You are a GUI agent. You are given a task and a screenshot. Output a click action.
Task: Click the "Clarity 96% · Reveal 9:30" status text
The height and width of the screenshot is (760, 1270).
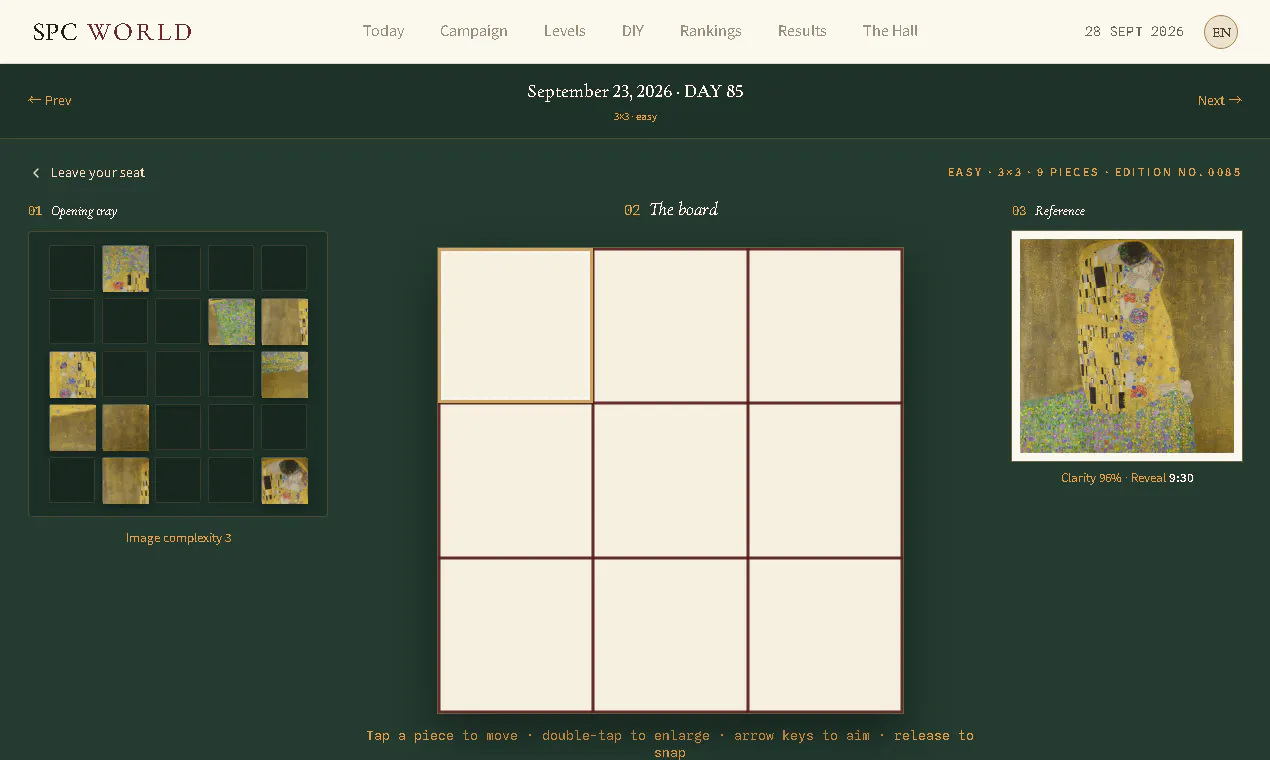point(1127,478)
